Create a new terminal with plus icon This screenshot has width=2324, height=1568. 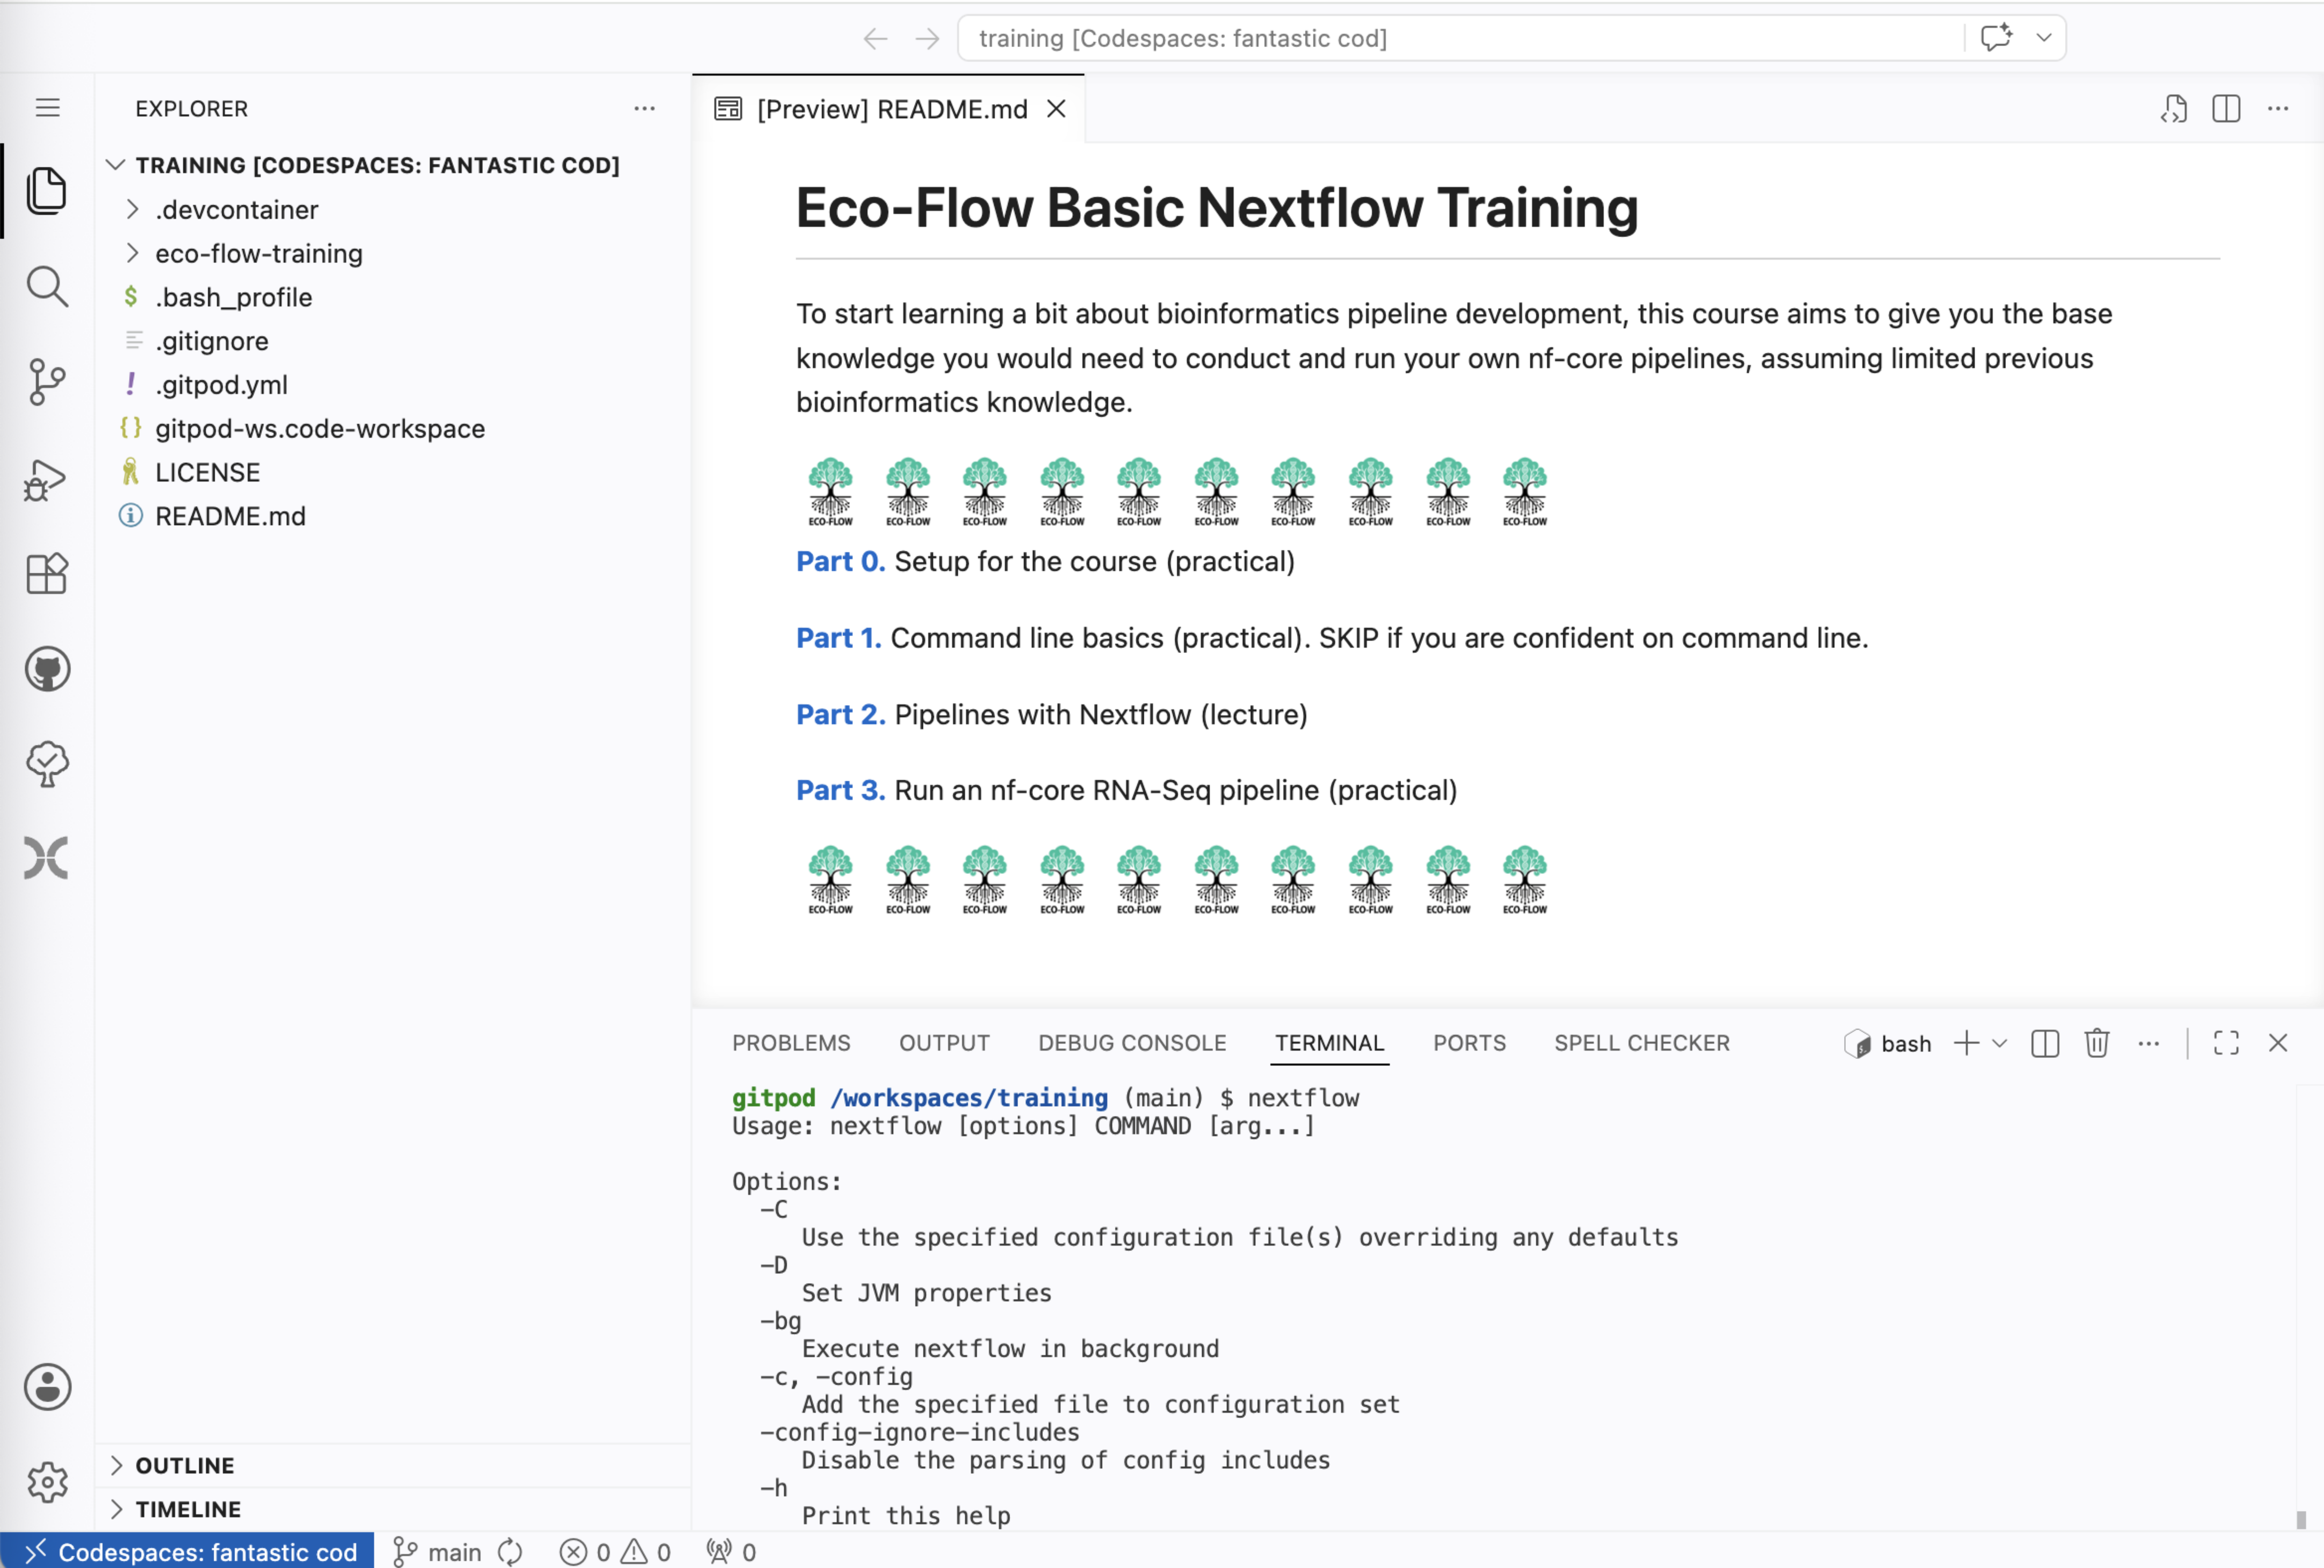[x=1966, y=1043]
